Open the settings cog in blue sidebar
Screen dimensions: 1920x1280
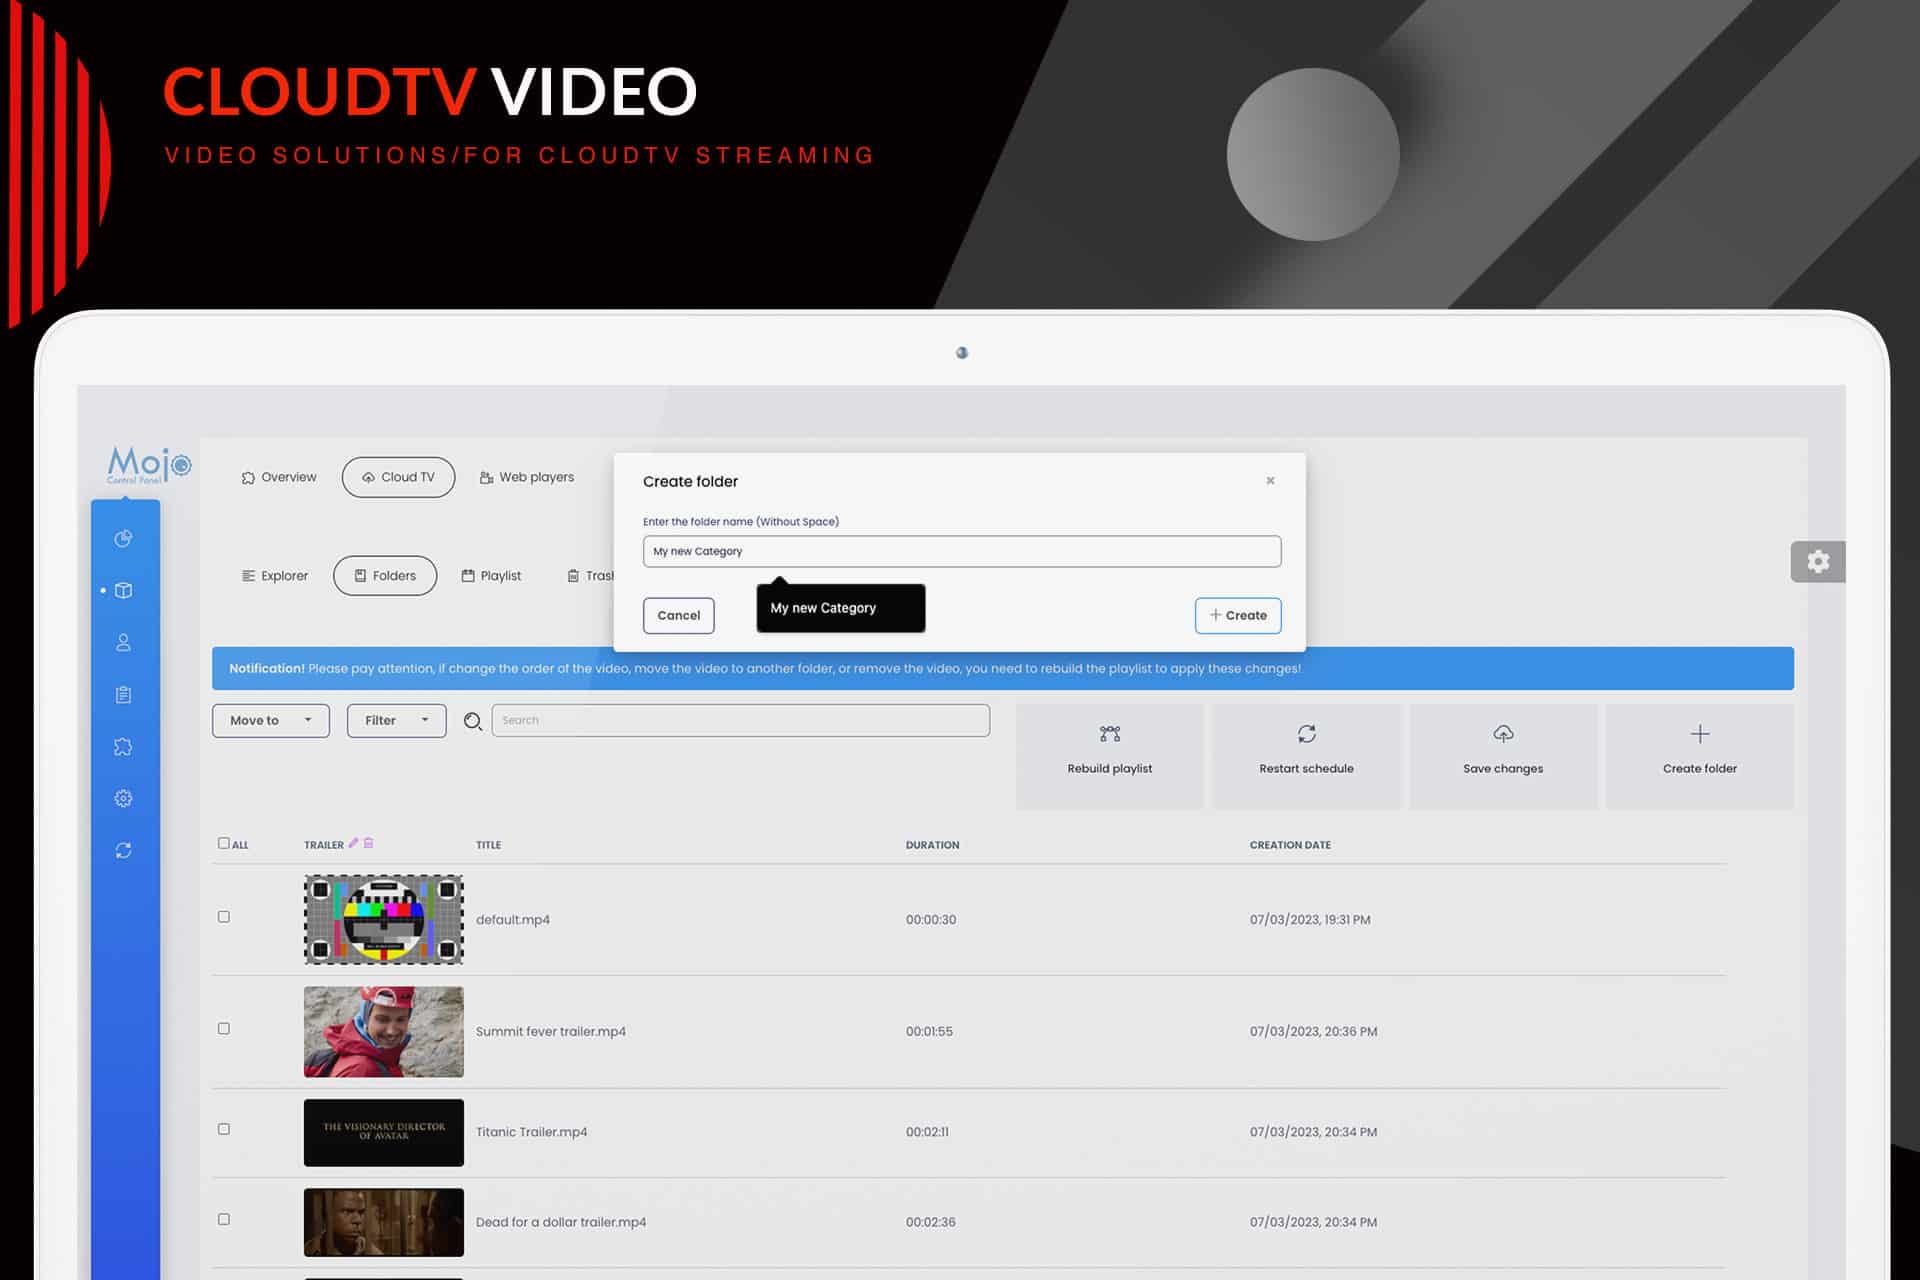point(123,798)
